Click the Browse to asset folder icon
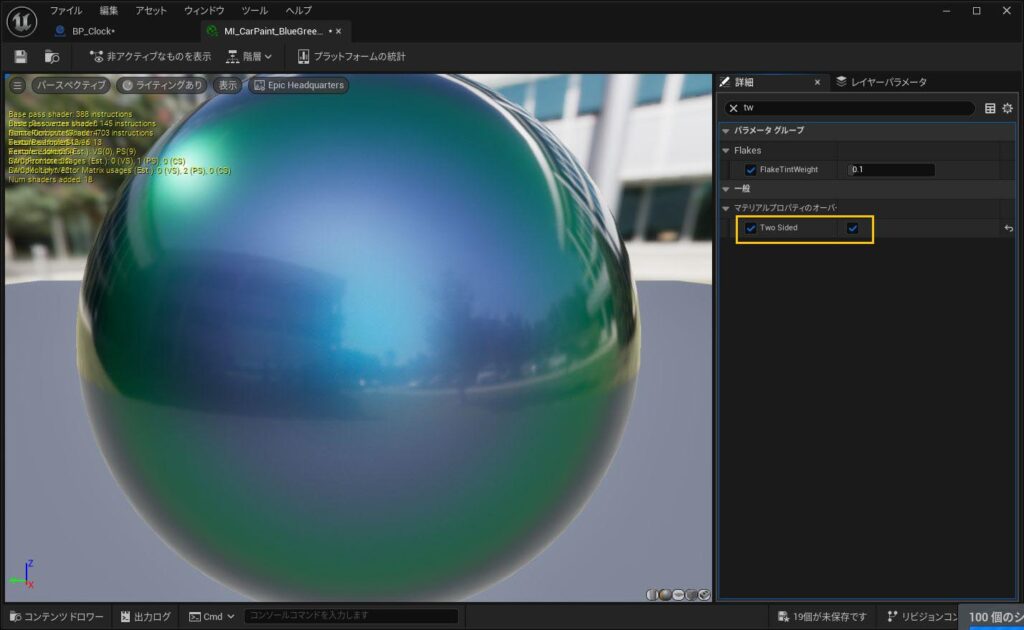1024x630 pixels. coord(51,57)
